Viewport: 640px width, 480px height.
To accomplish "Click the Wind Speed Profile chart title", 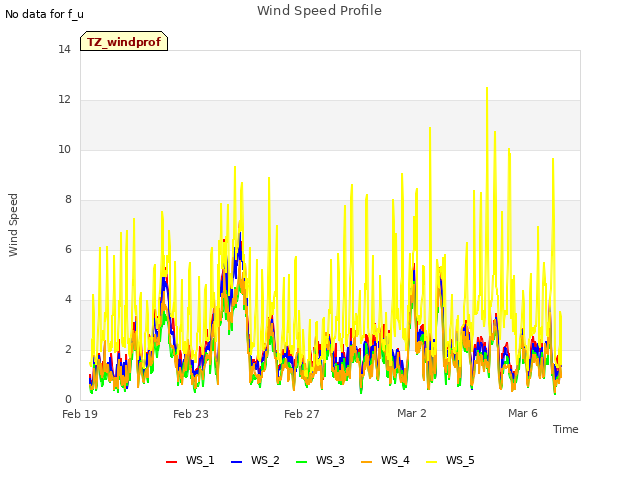I will point(319,11).
